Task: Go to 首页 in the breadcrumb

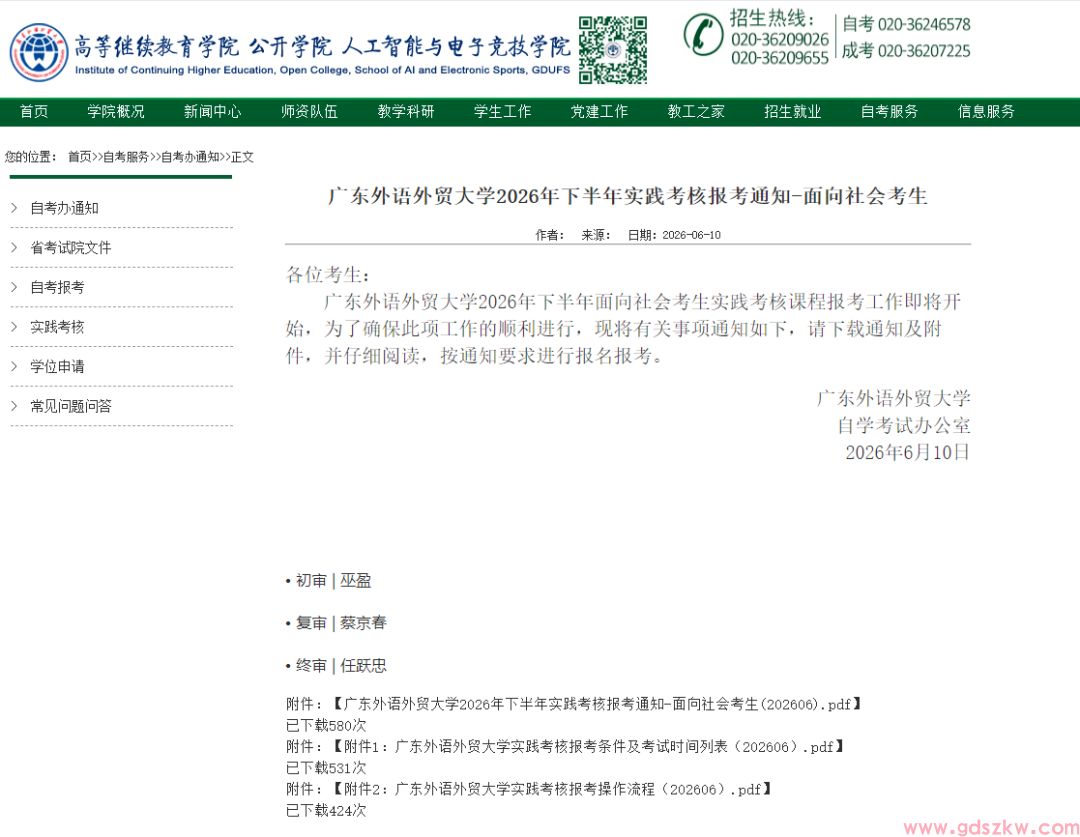Action: coord(79,157)
